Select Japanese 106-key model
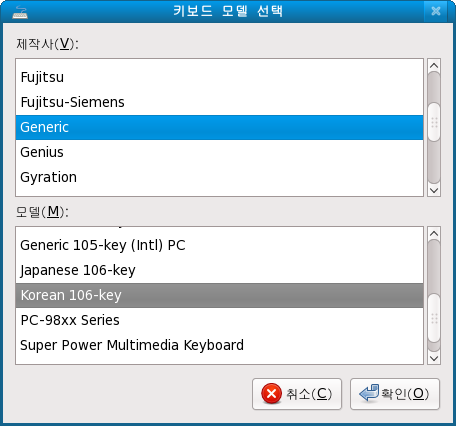Viewport: 456px width, 426px height. coord(219,270)
